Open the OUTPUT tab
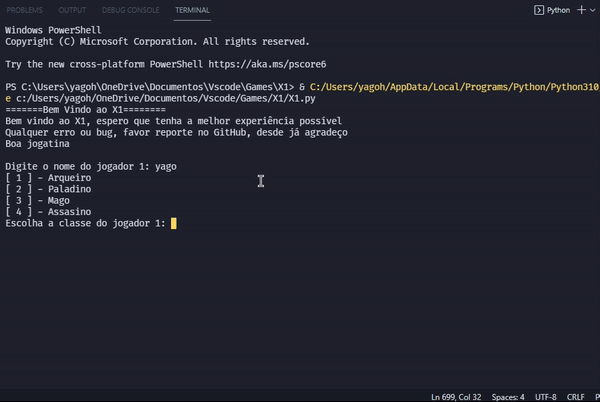 pyautogui.click(x=72, y=10)
